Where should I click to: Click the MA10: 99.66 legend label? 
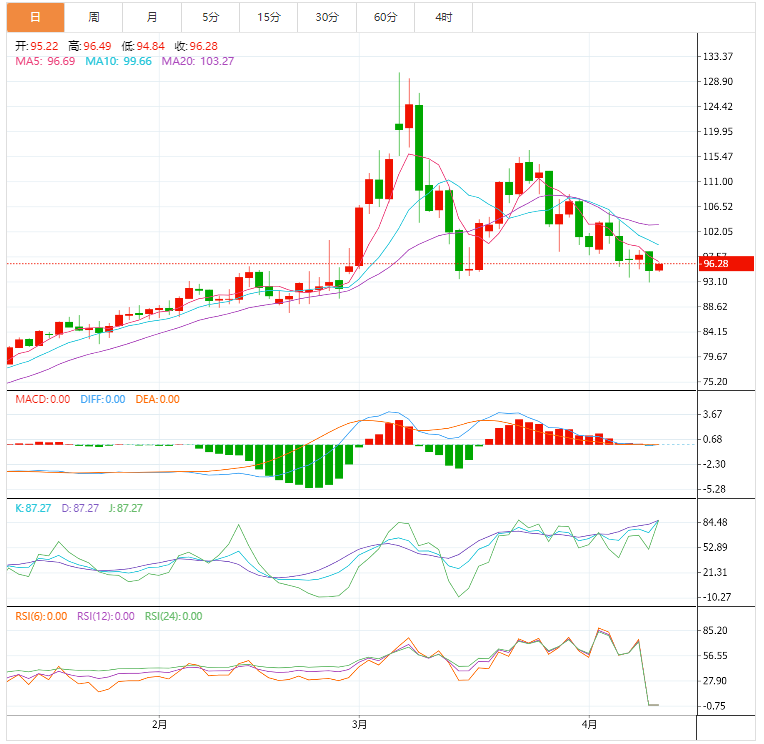coord(118,61)
